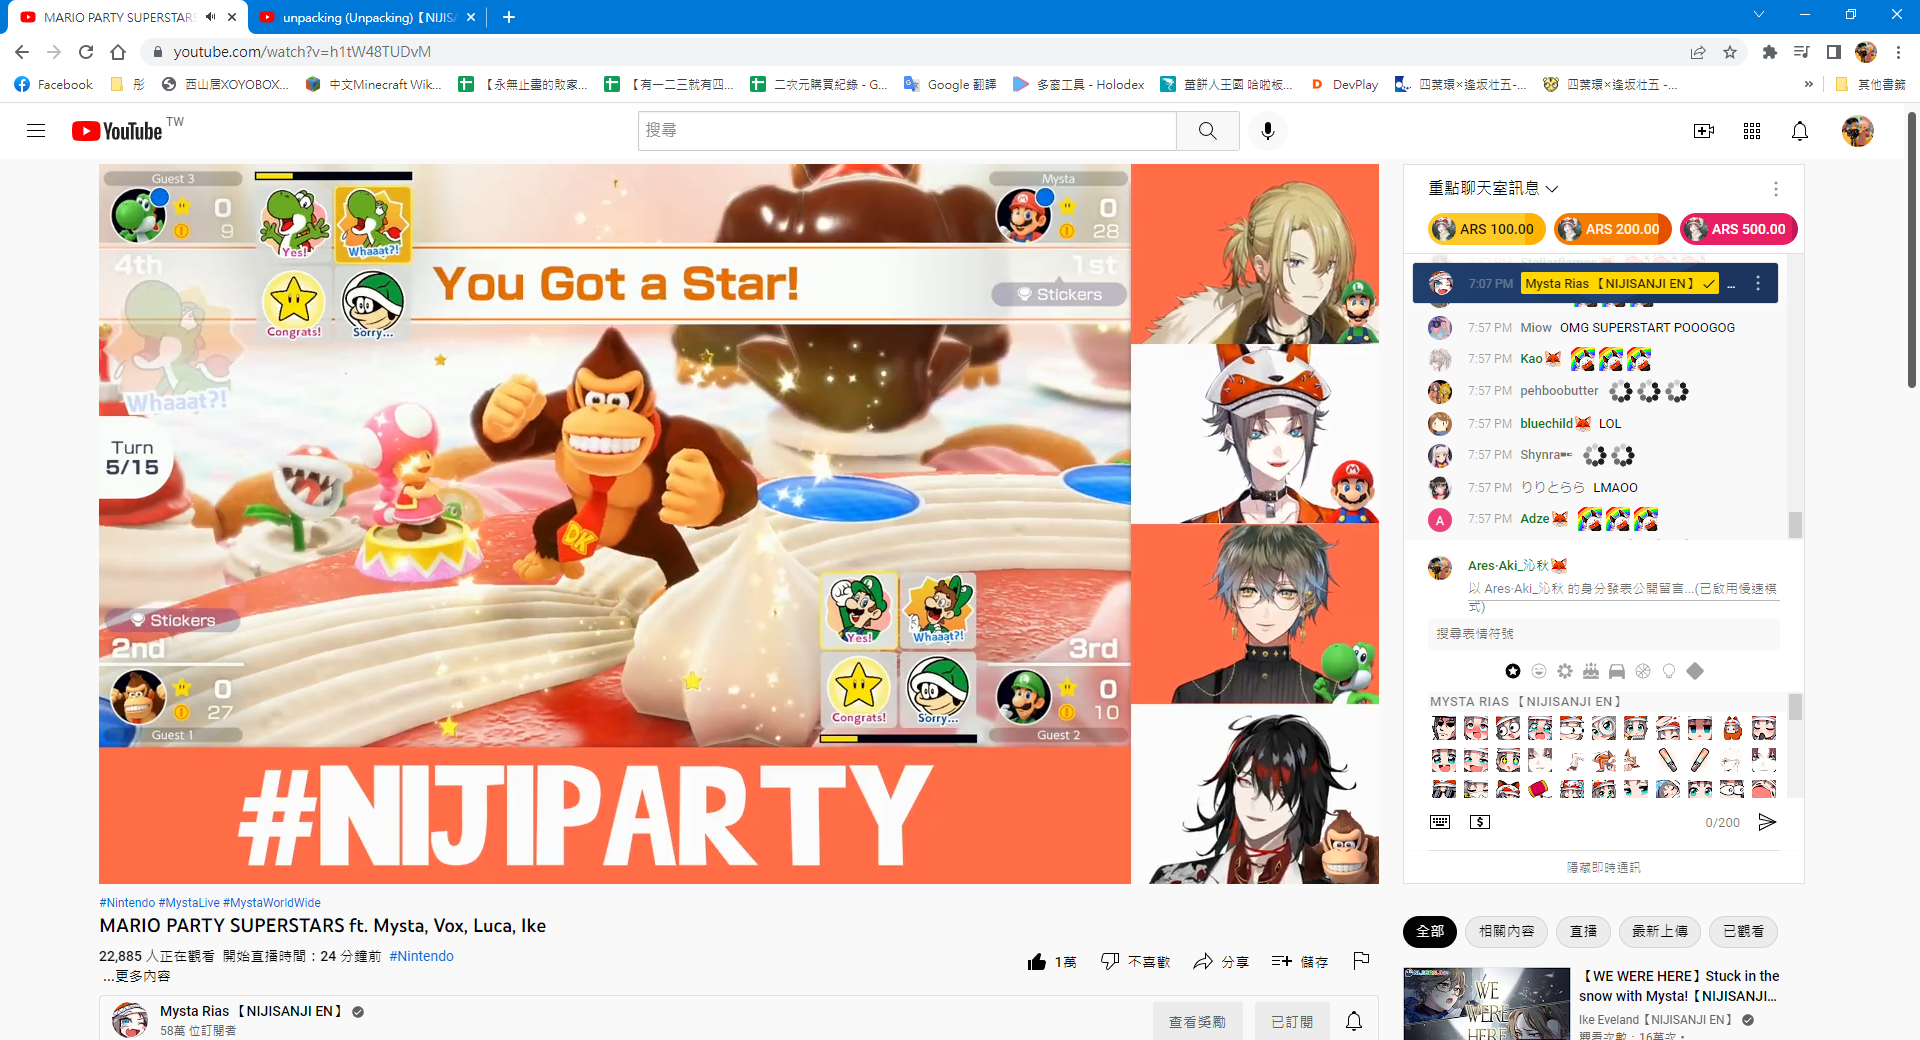This screenshot has height=1040, width=1920.
Task: Open Mysta Rias channel name link
Action: [x=251, y=1011]
